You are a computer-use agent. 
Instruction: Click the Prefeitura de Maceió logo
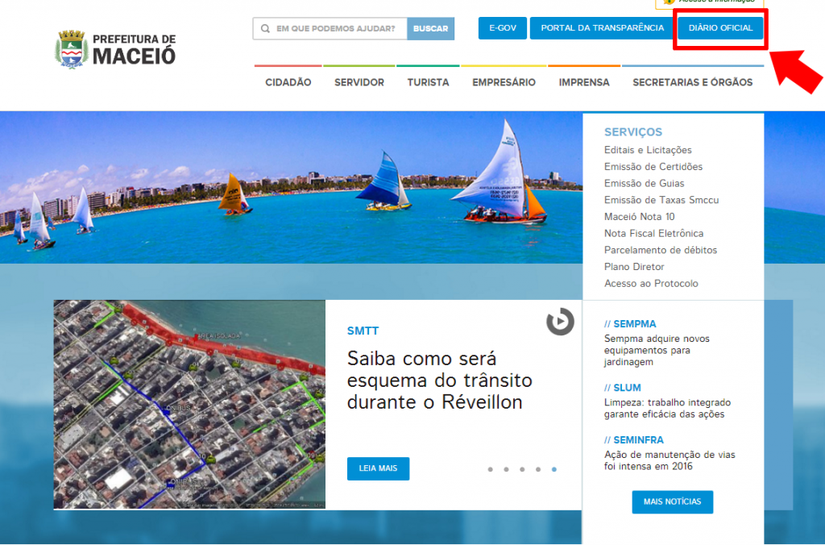pyautogui.click(x=116, y=49)
